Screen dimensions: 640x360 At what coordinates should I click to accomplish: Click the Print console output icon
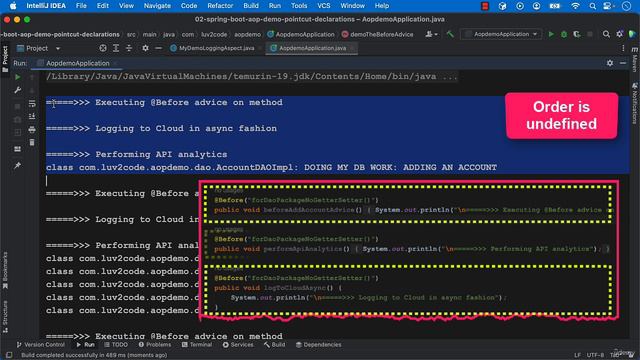point(32,129)
